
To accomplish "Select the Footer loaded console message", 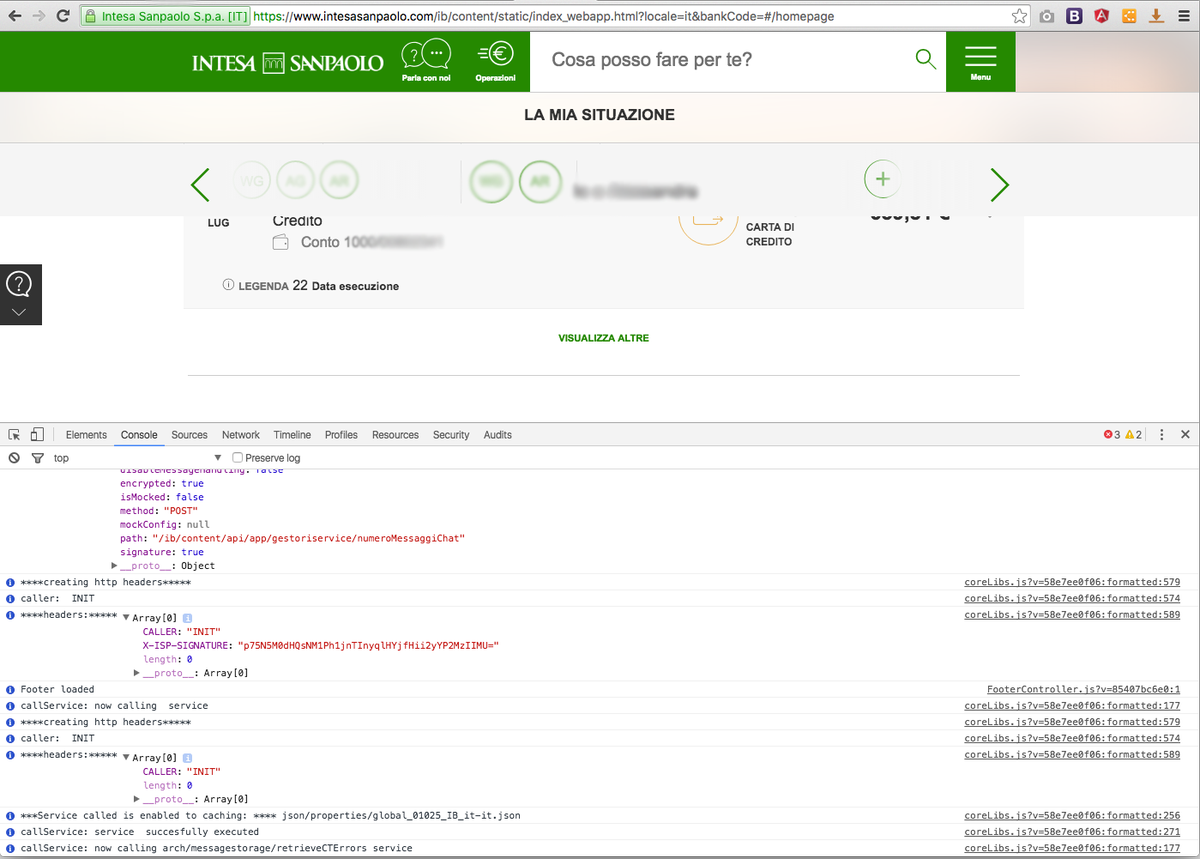I will pyautogui.click(x=57, y=689).
